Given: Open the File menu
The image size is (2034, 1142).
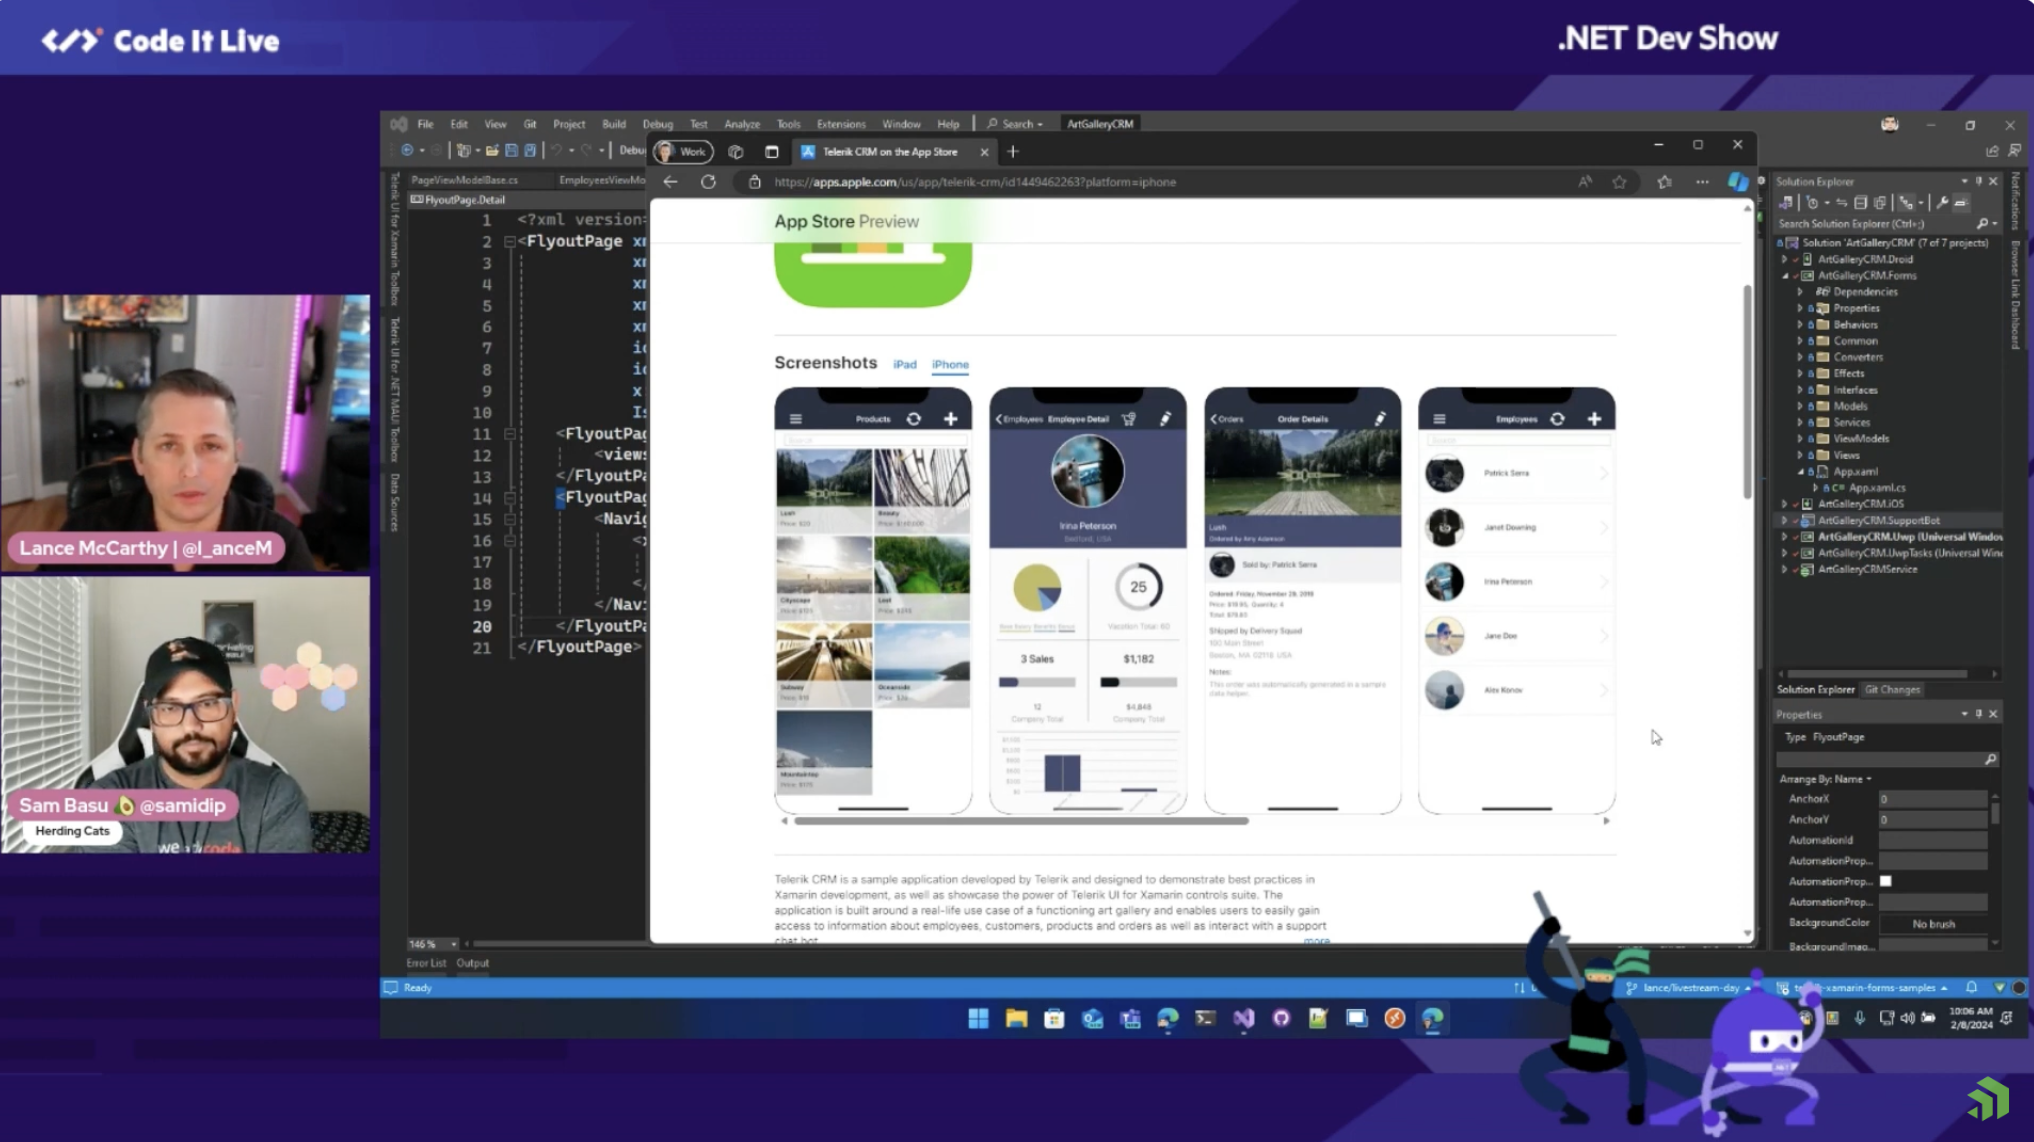Looking at the screenshot, I should 425,124.
